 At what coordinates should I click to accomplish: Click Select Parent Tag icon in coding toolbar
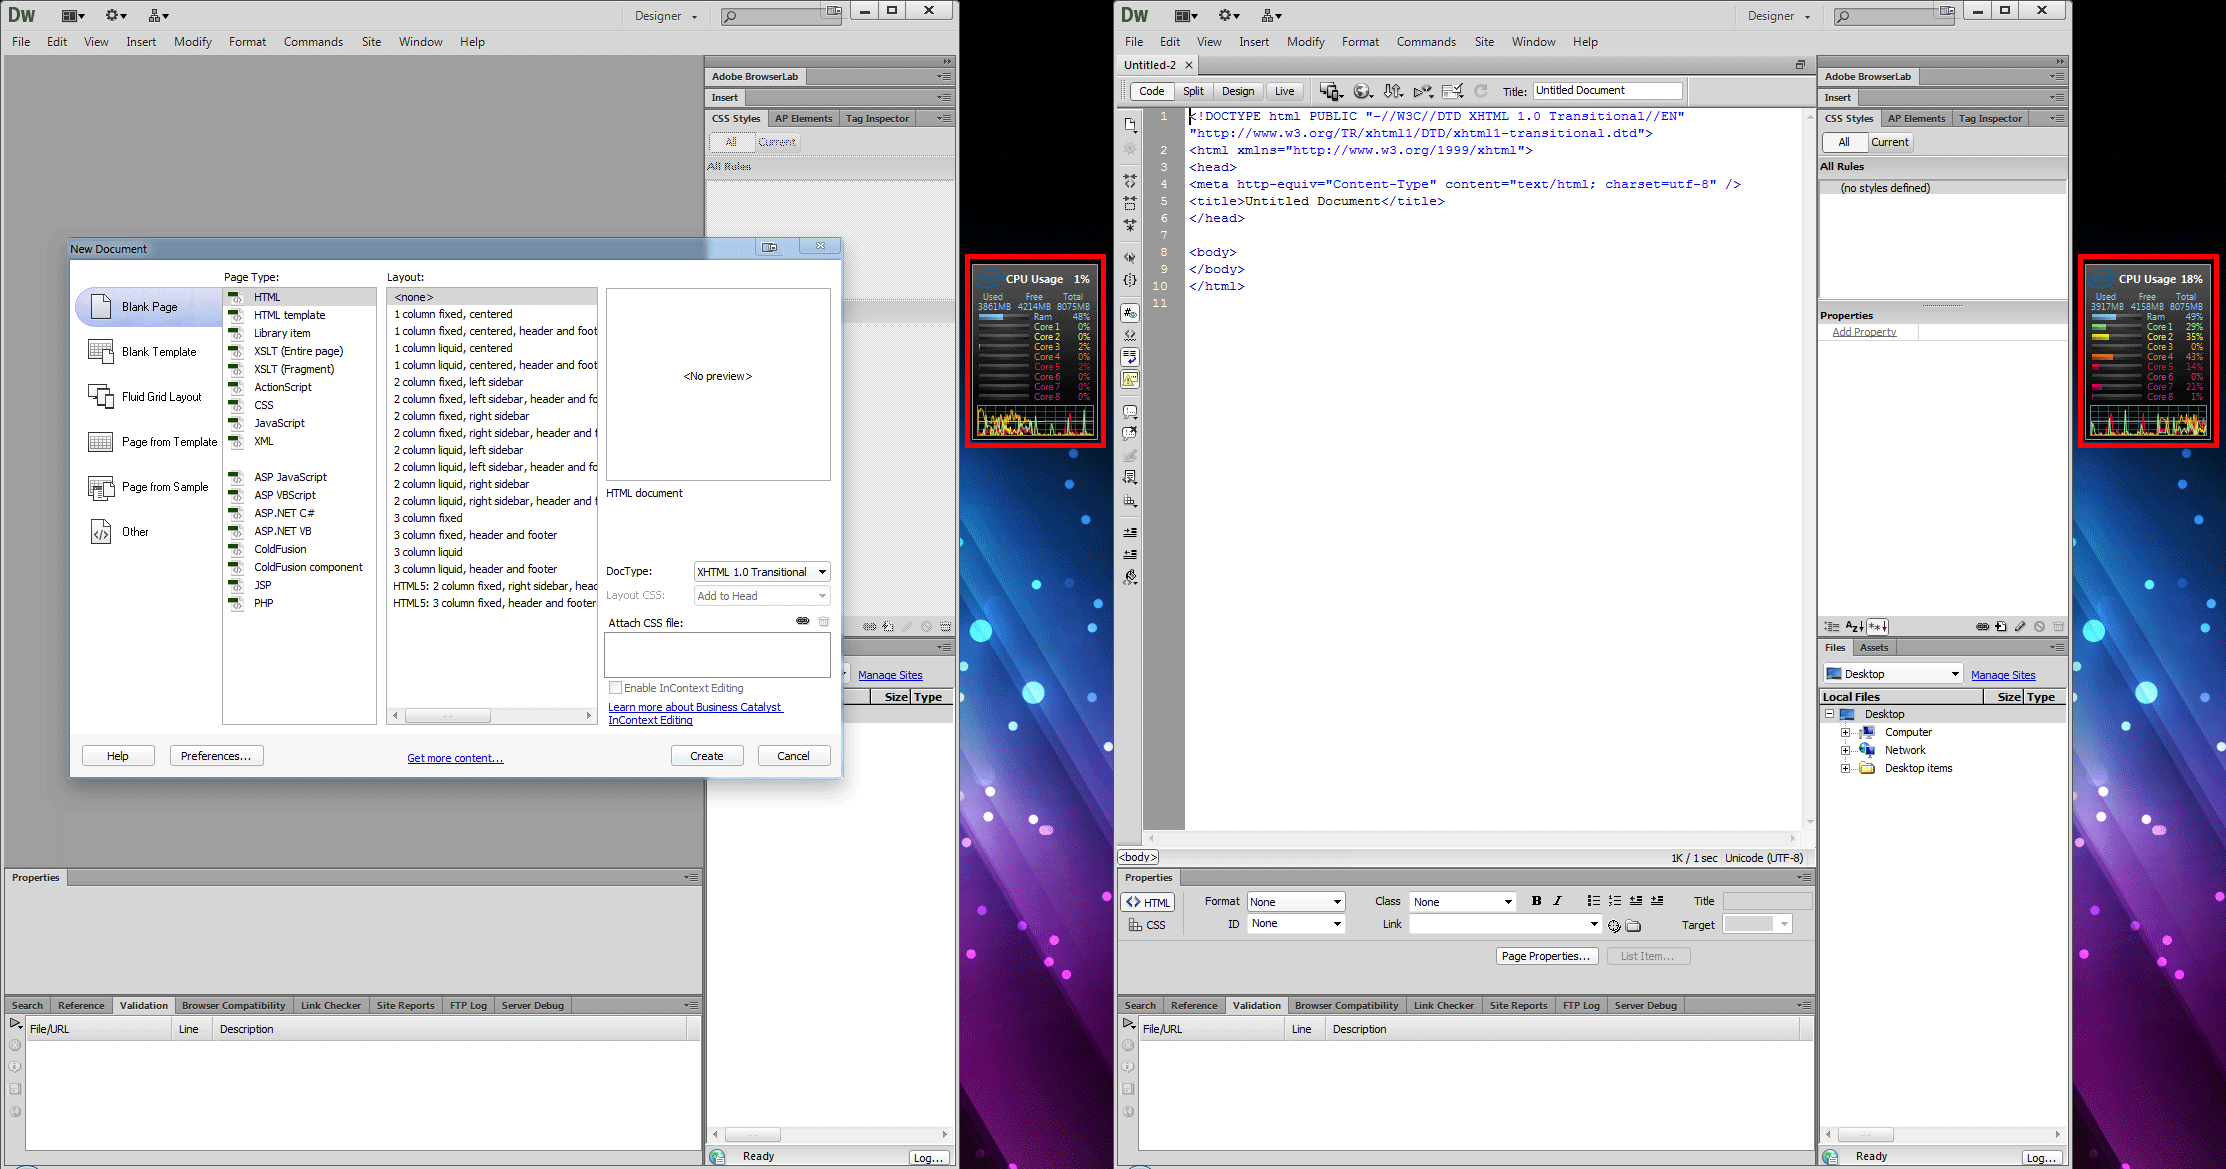1130,258
